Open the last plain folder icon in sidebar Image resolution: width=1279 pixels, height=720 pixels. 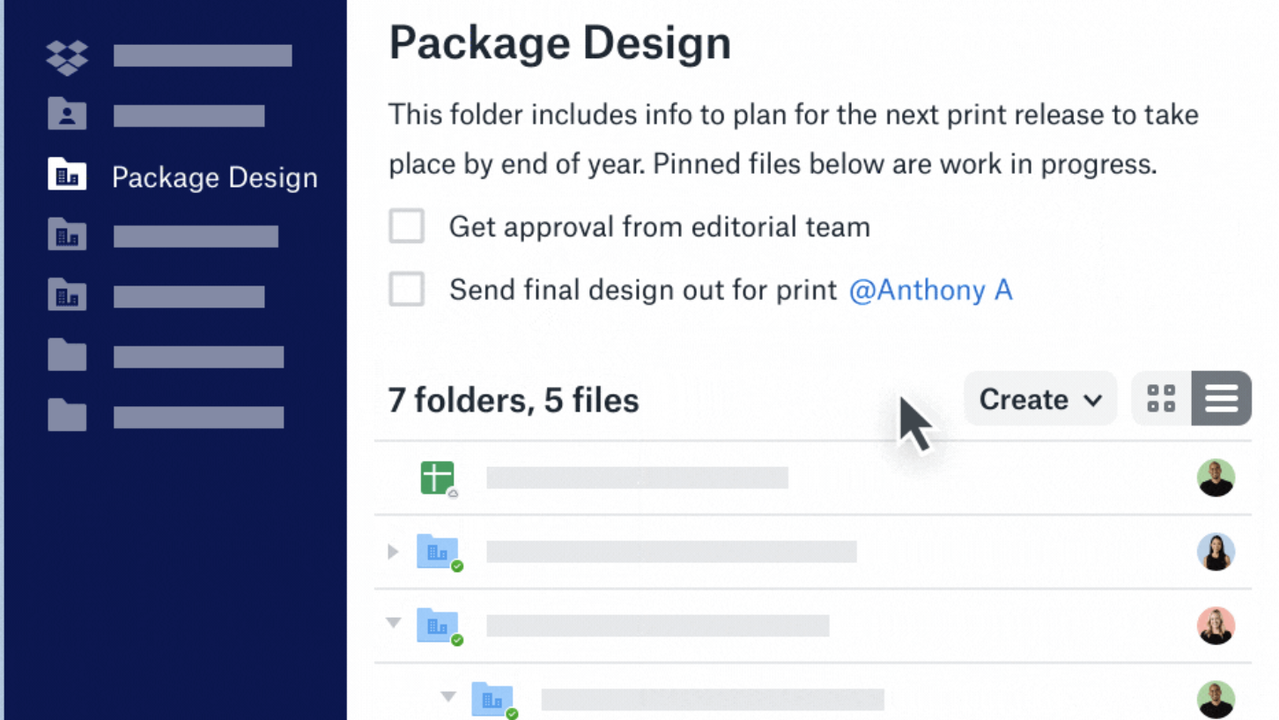coord(67,416)
